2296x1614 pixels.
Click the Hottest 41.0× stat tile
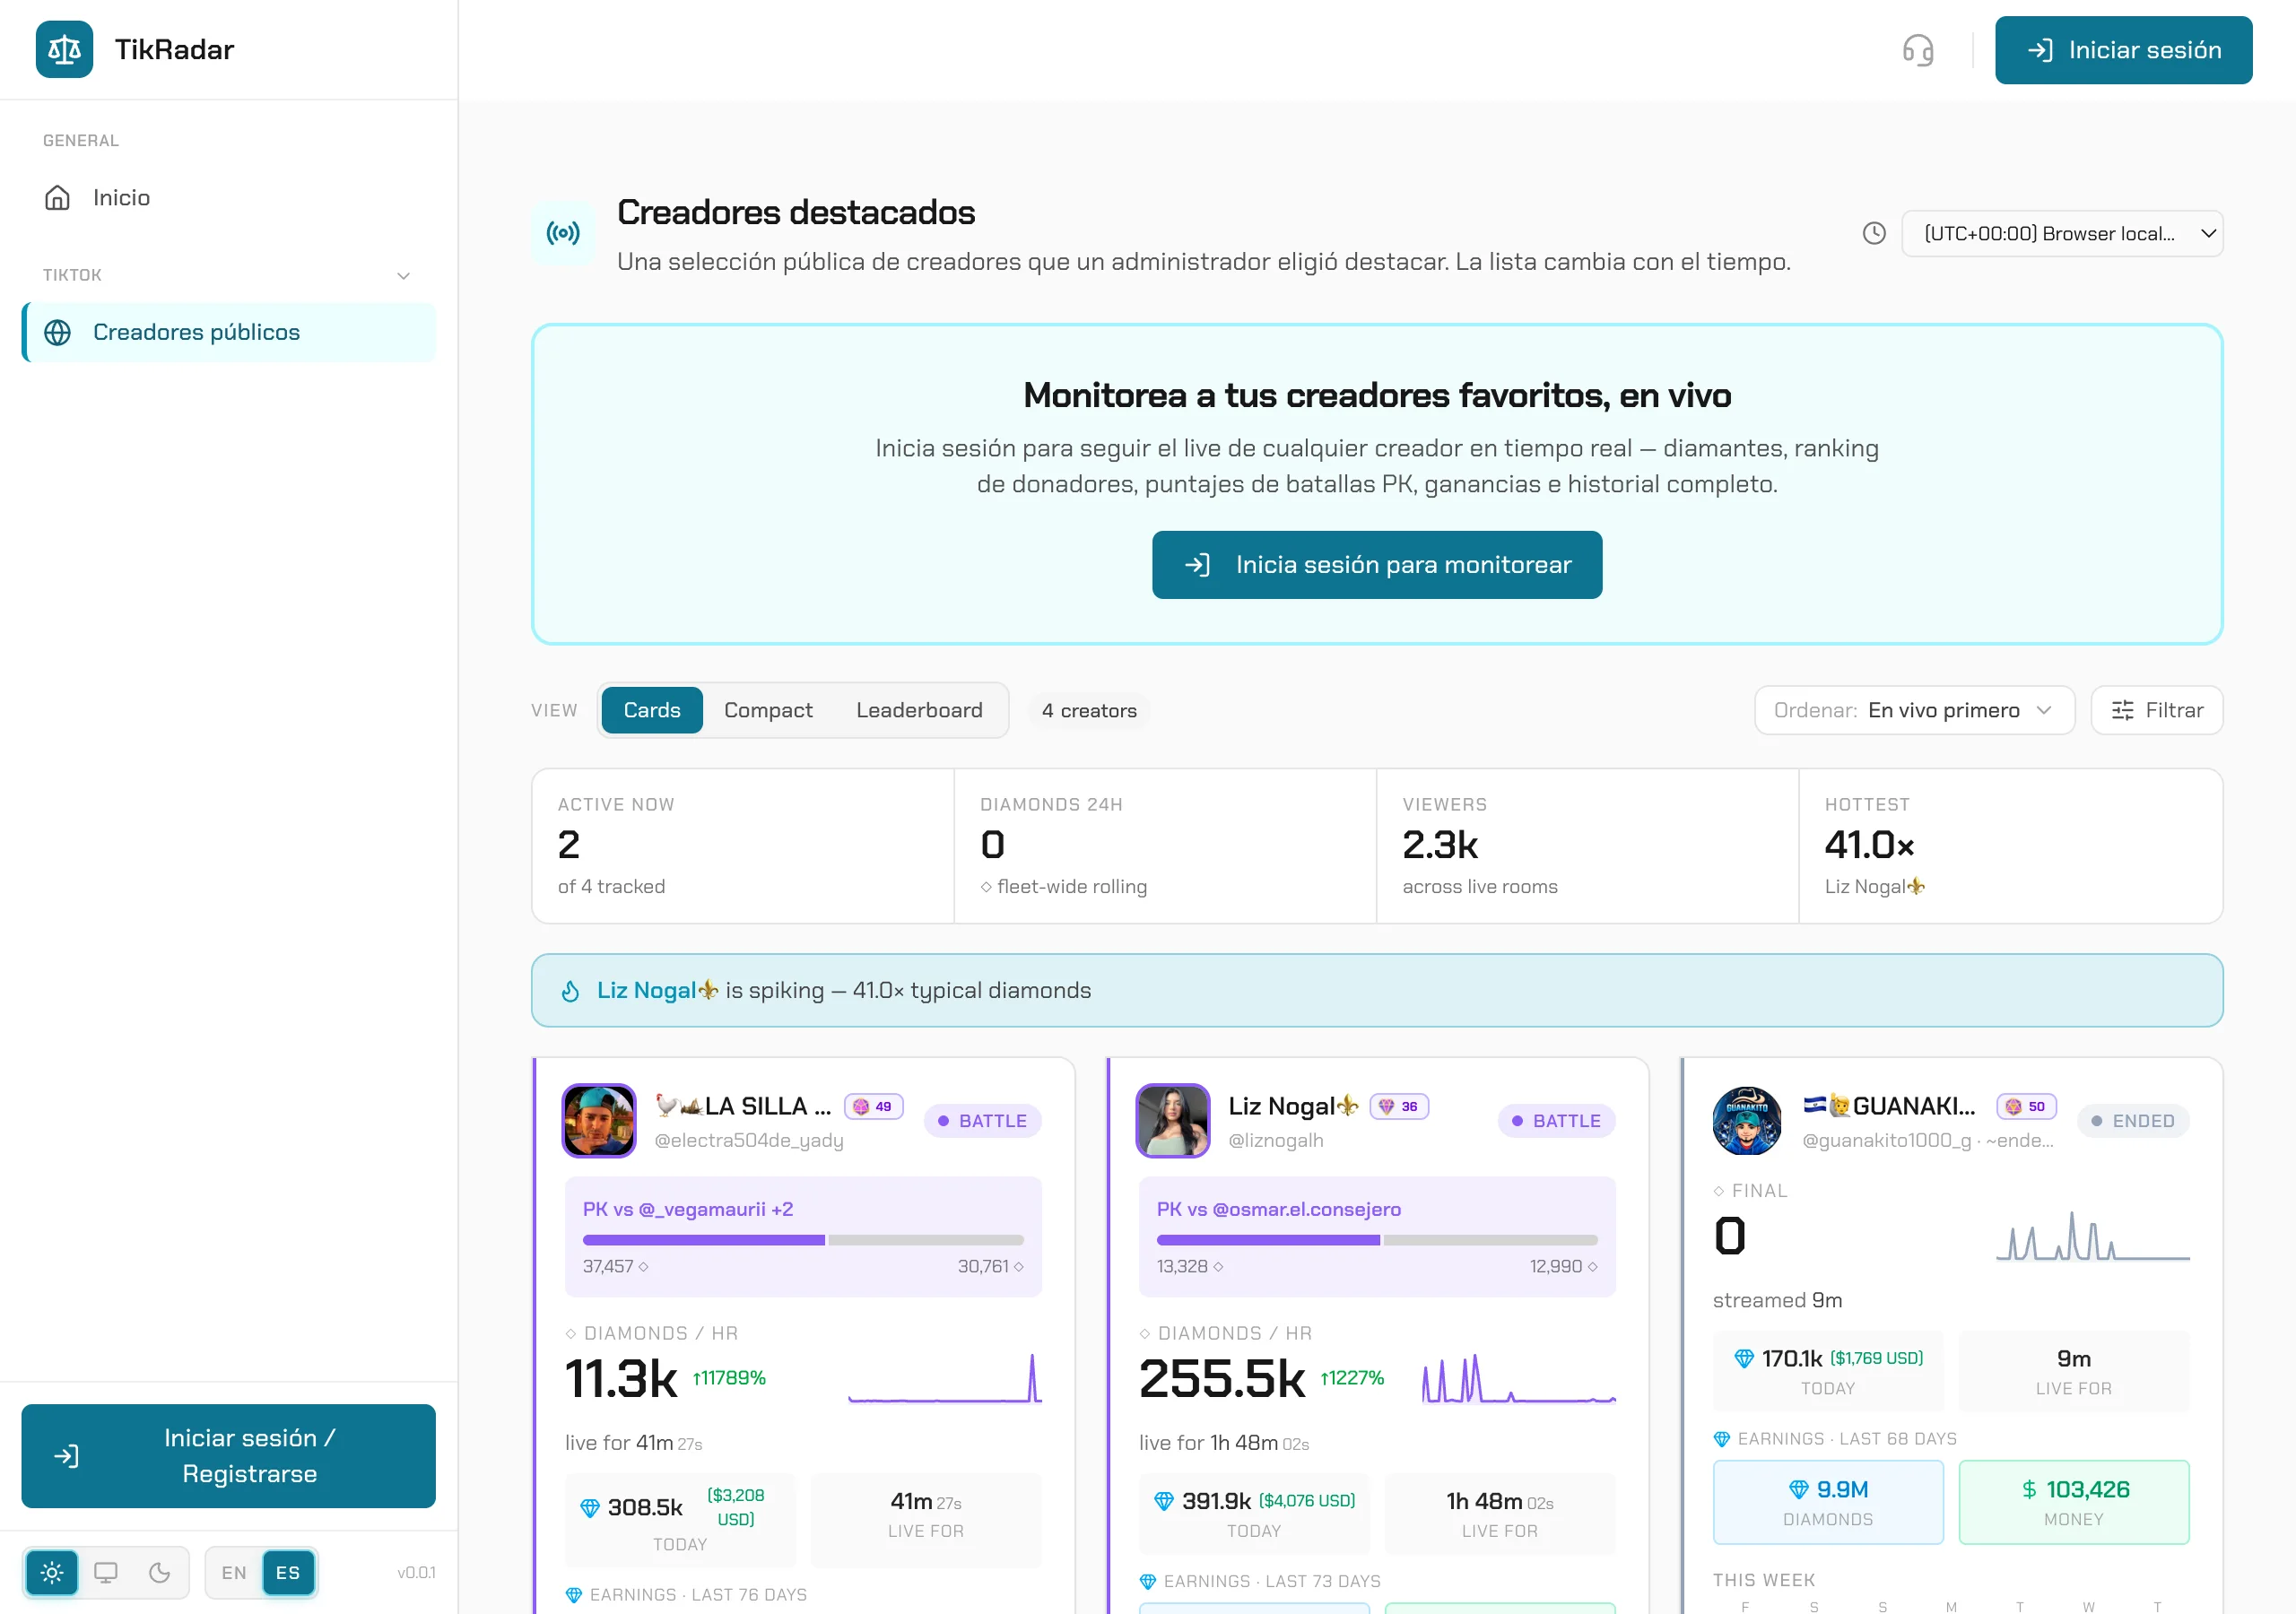click(x=2011, y=846)
